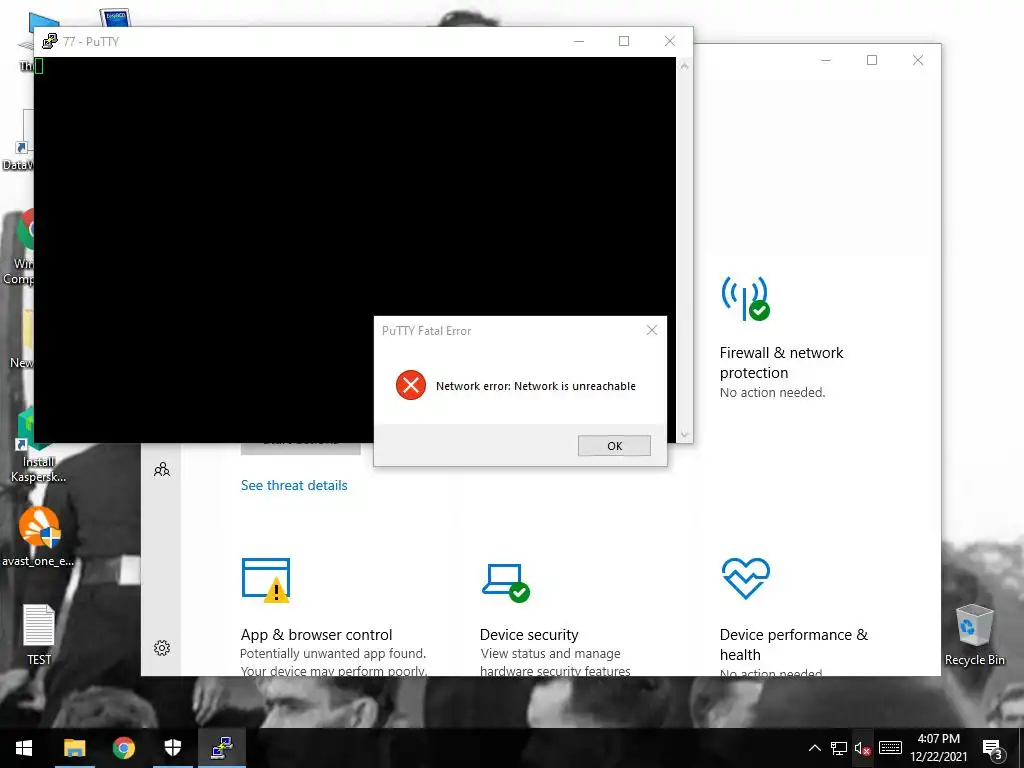Minimize the PuTTY window

coord(579,41)
